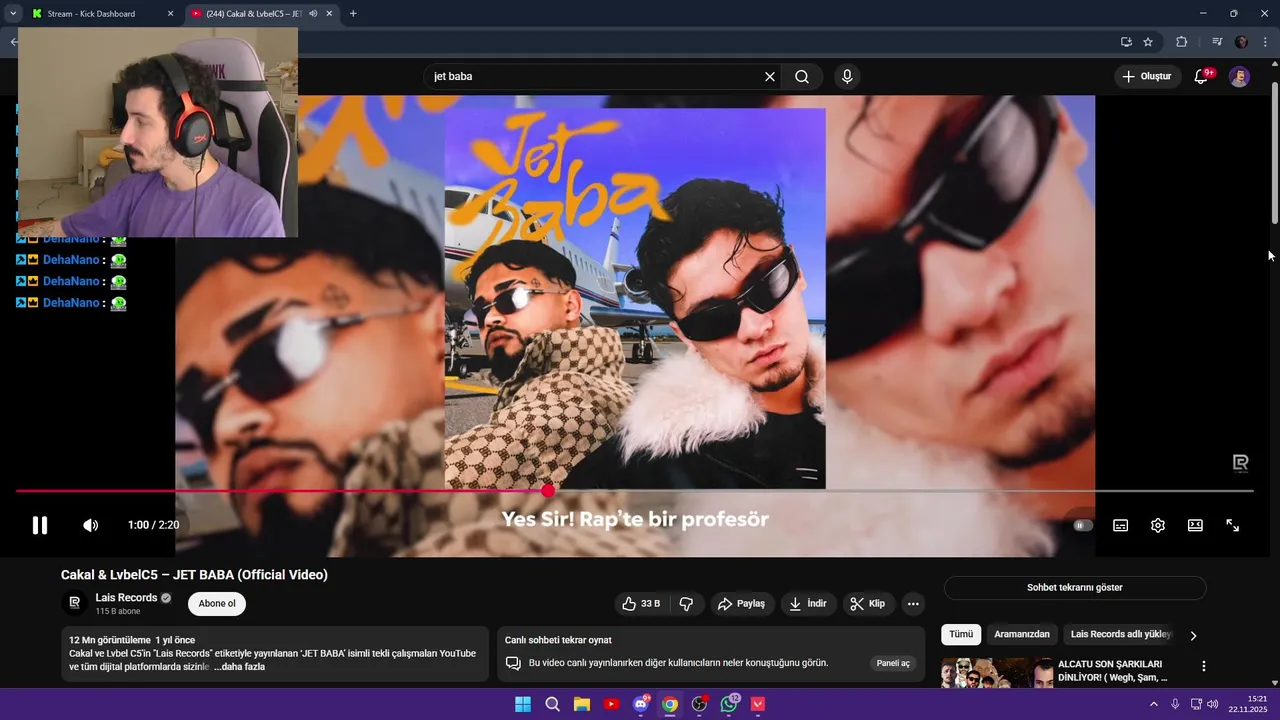Select the Aramanızdan filter chip
The height and width of the screenshot is (720, 1280).
[x=1022, y=634]
